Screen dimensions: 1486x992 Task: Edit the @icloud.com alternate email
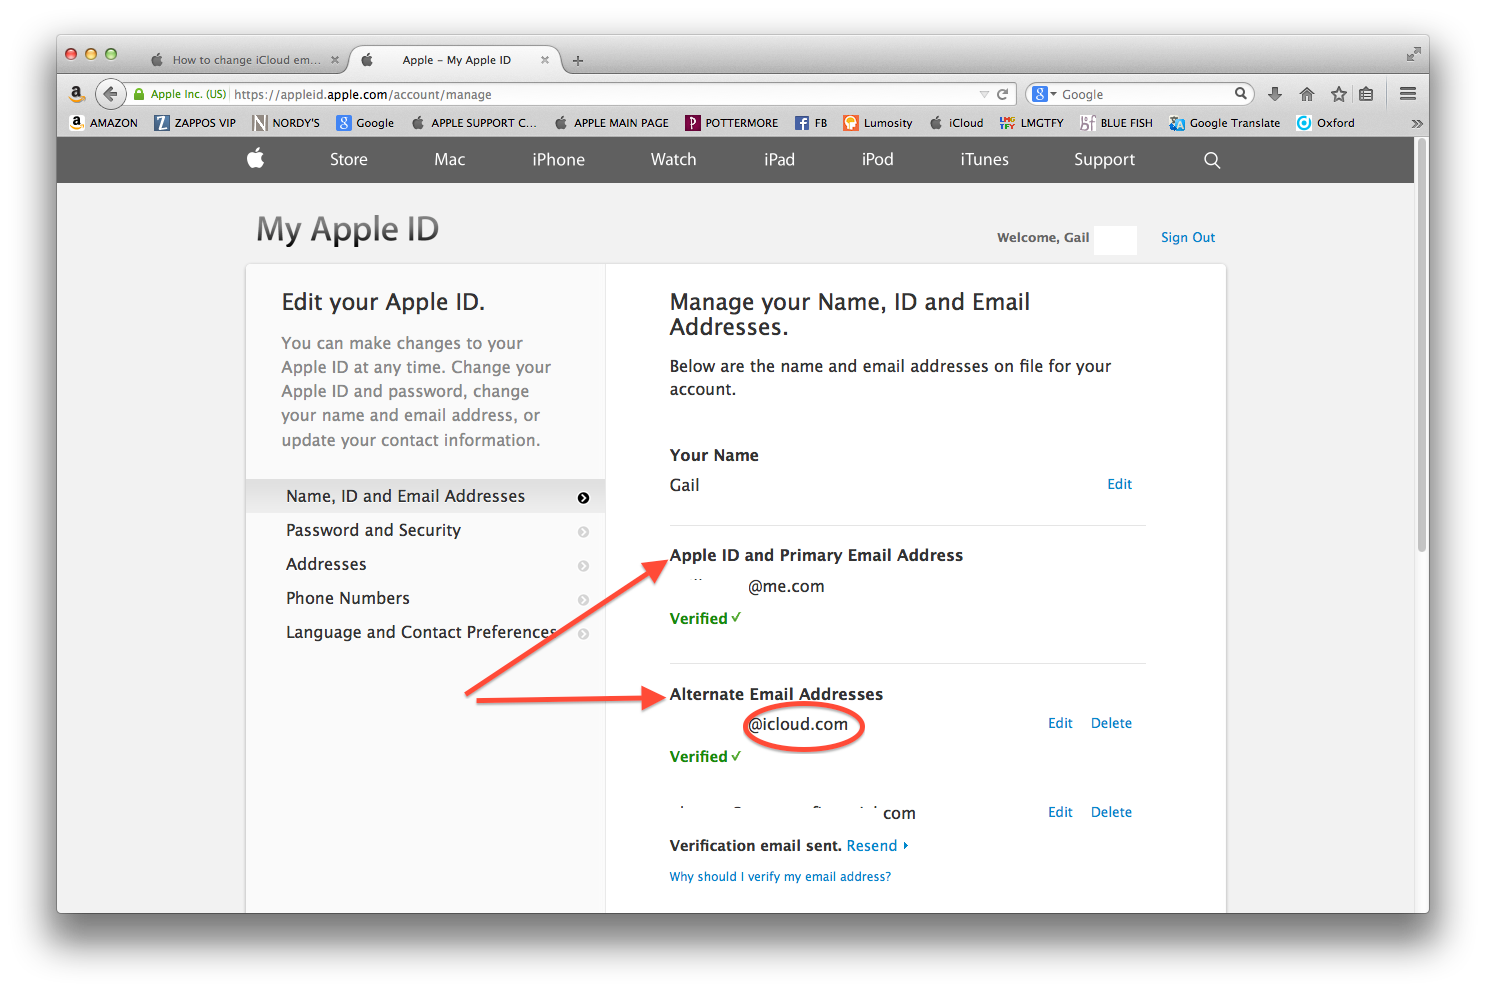point(1060,723)
